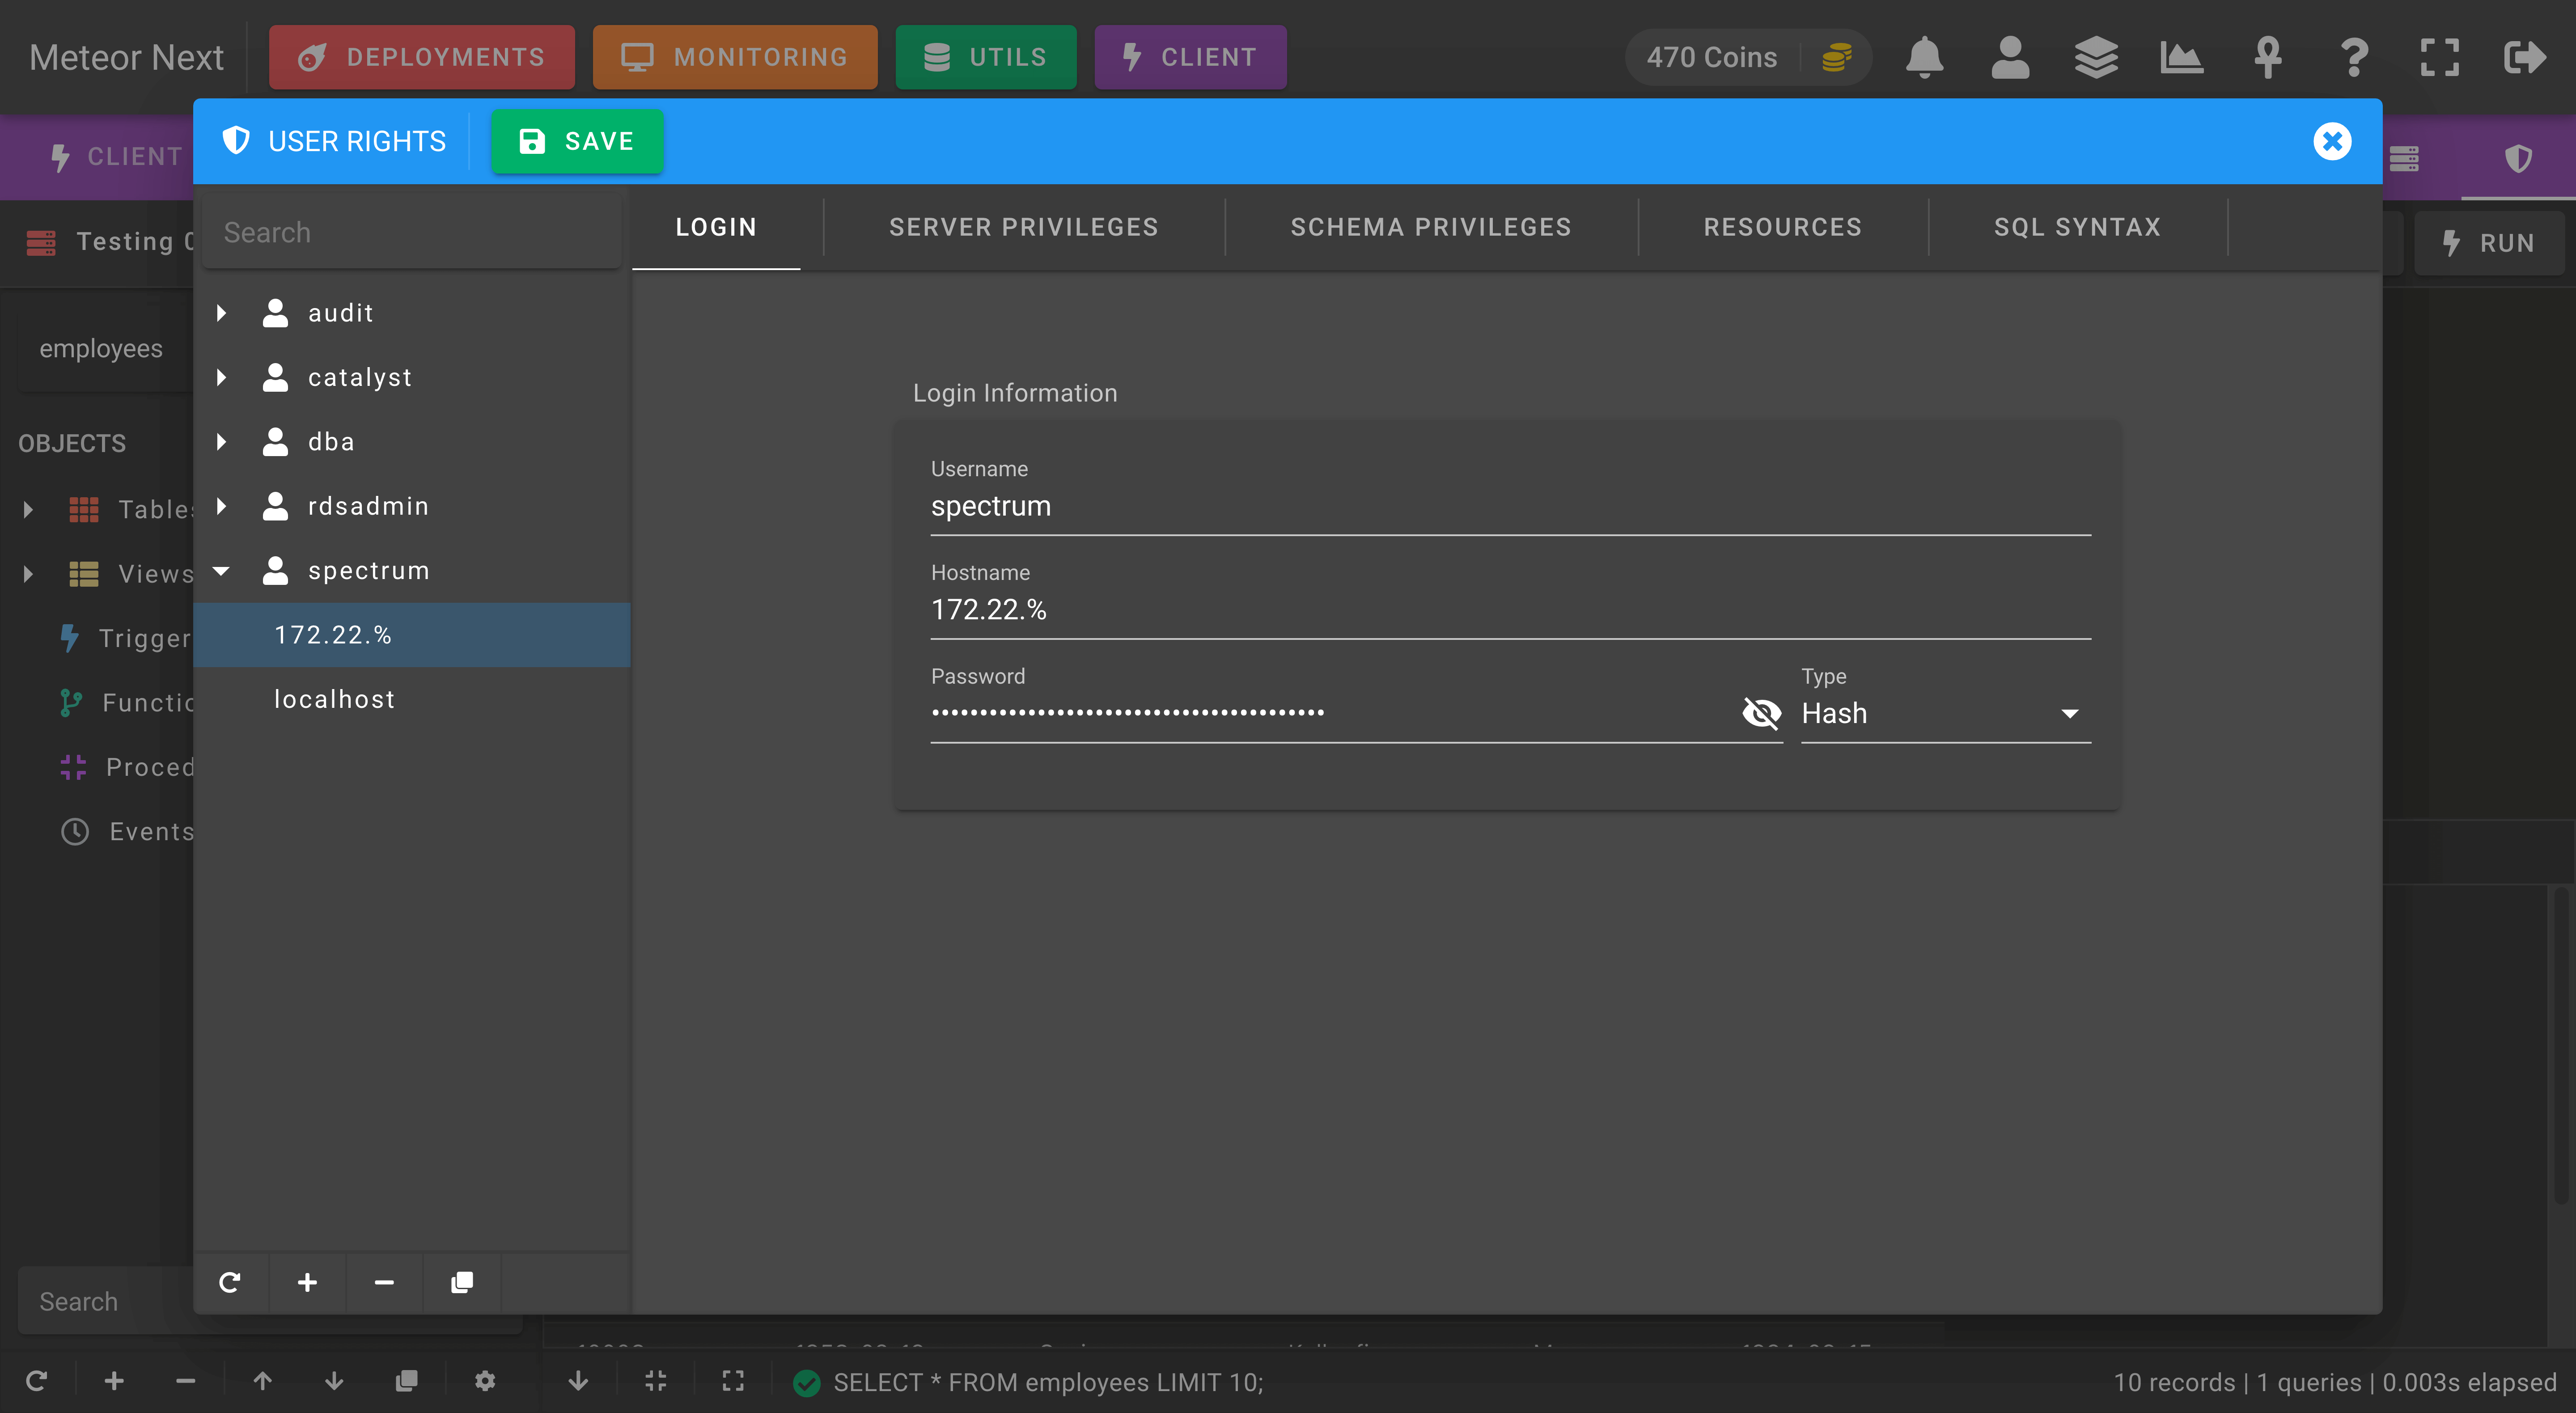Switch to the SQL SYNTAX tab
This screenshot has height=1413, width=2576.
click(x=2077, y=227)
